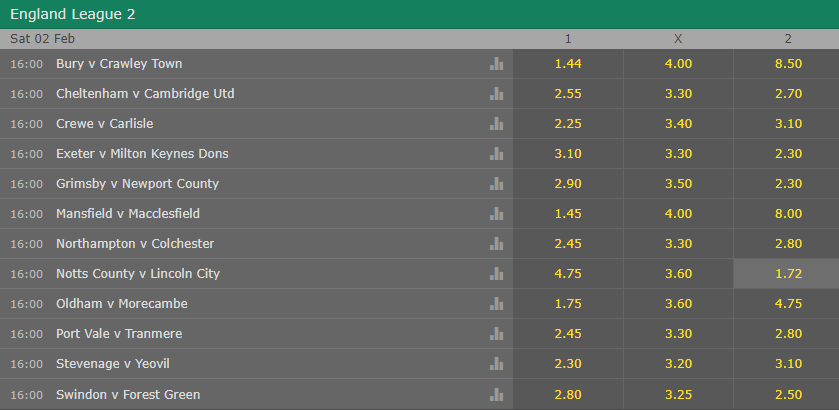Open stats icon for Swindon v Forest Green
Viewport: 839px width, 410px height.
pos(497,394)
